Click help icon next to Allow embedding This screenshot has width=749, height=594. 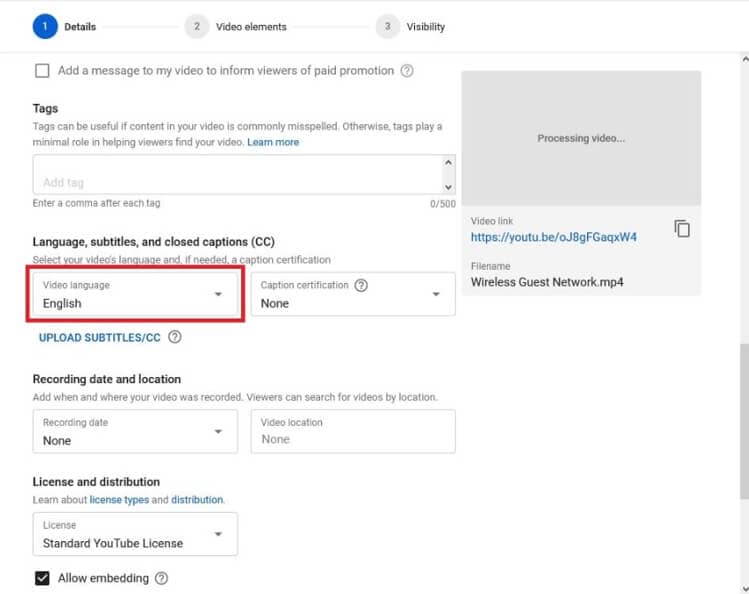pos(161,578)
